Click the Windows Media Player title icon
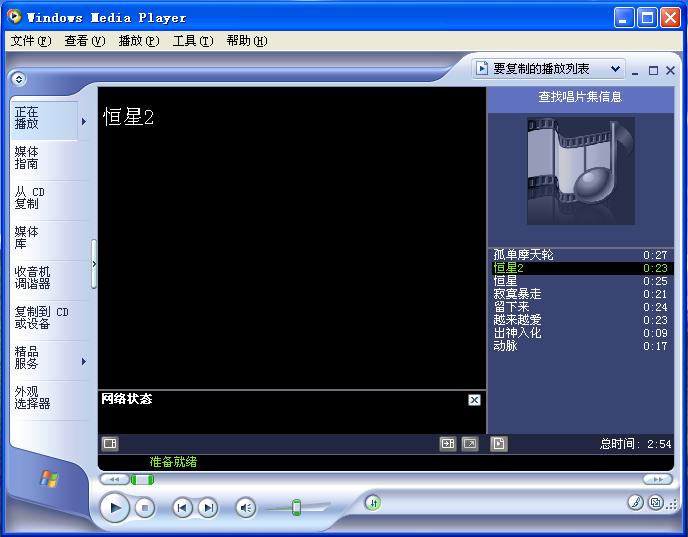This screenshot has height=537, width=688. pyautogui.click(x=14, y=17)
